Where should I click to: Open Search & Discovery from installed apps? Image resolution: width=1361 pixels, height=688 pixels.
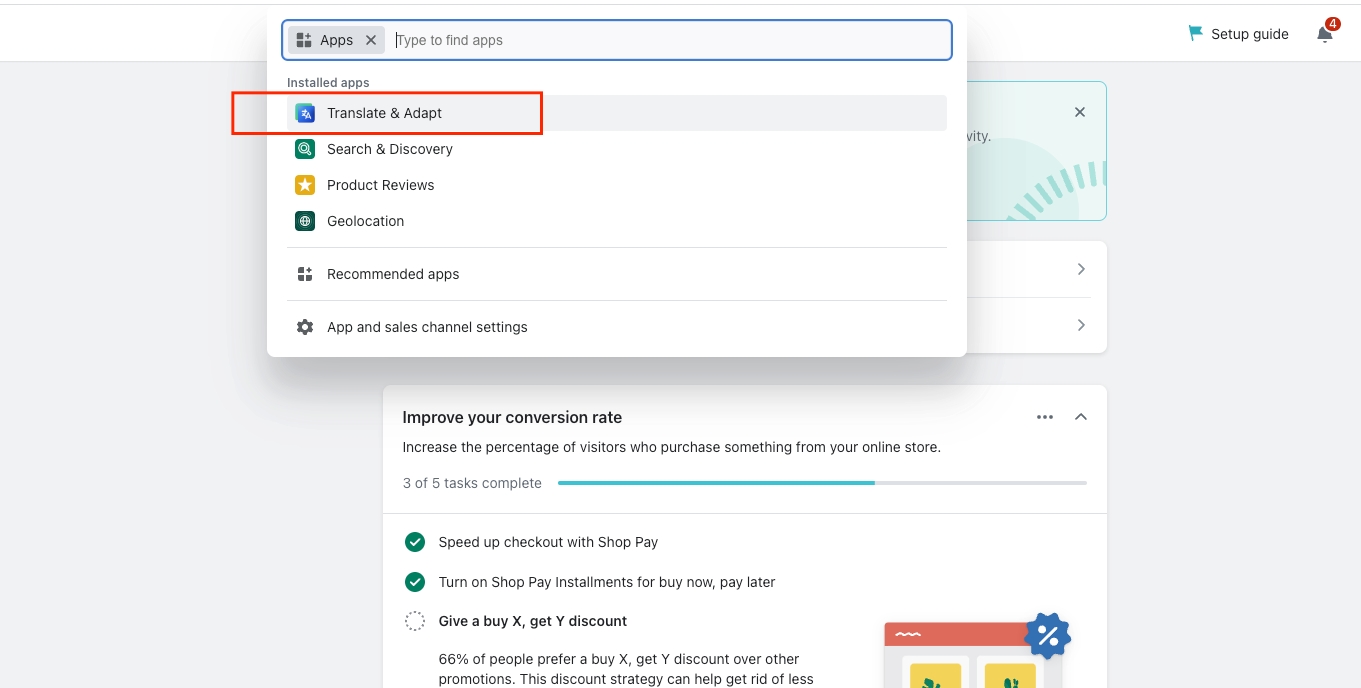pyautogui.click(x=390, y=149)
